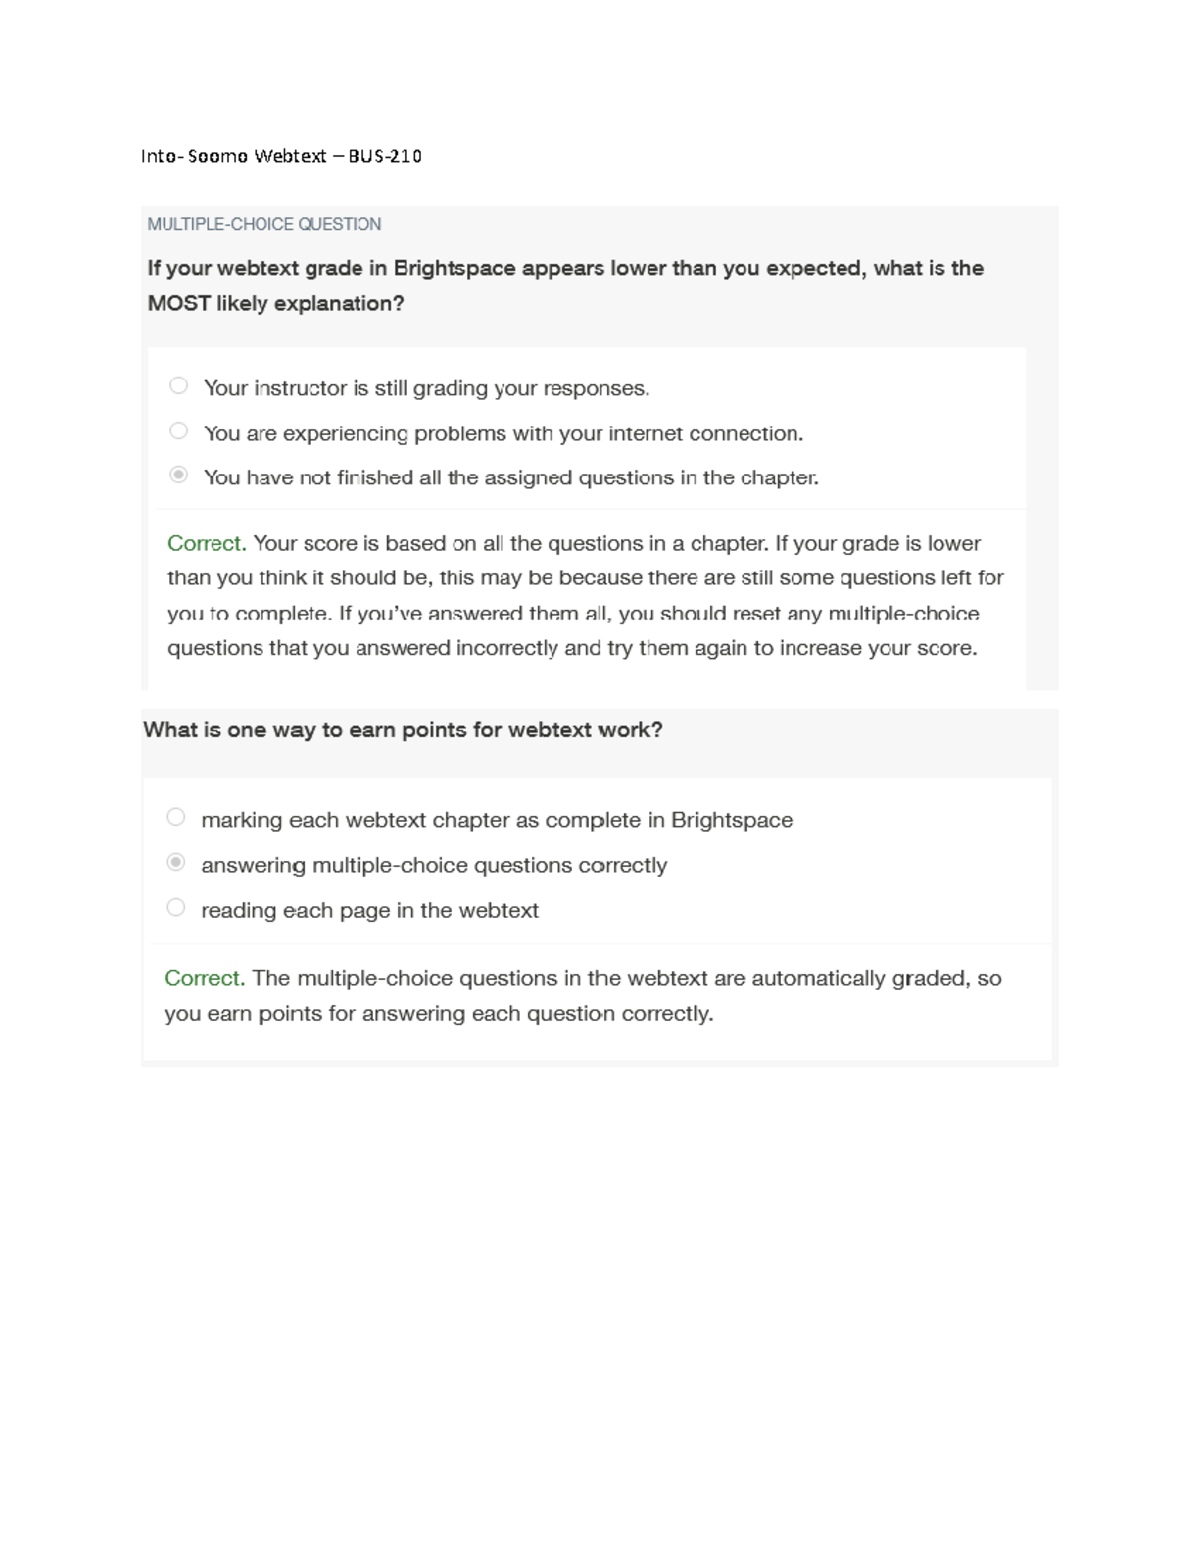
Task: Click the 'What is one way to earn points' heading
Action: coord(403,730)
